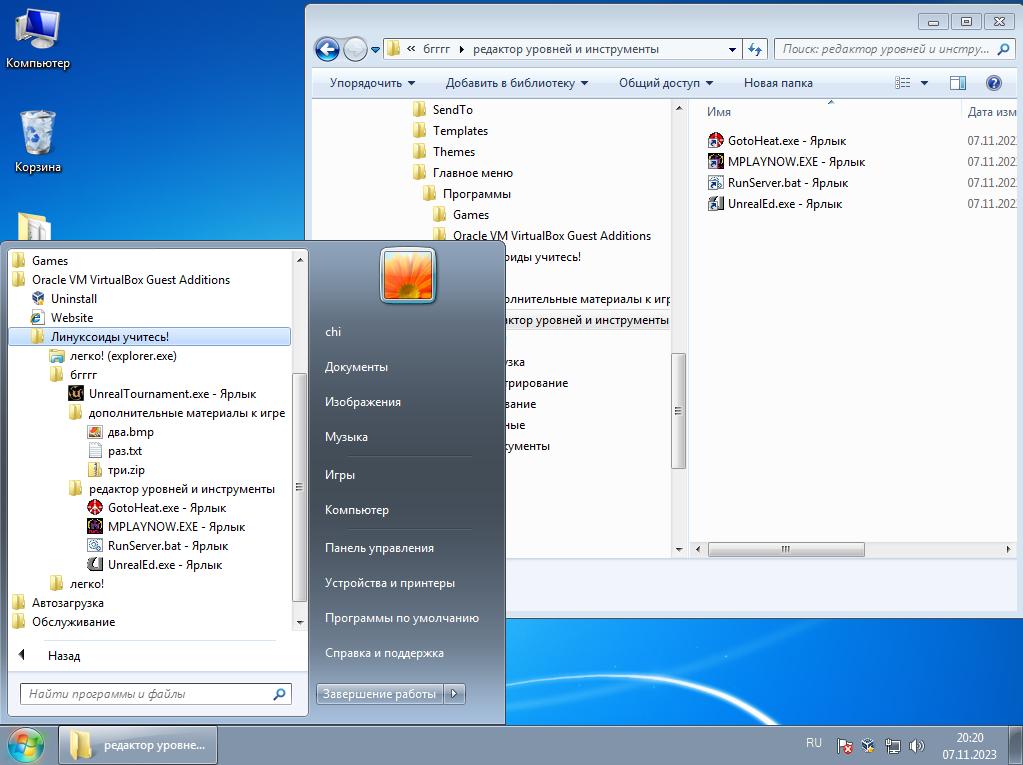Image resolution: width=1023 pixels, height=765 pixels.
Task: Run RunServer.bat shortcut in Explorer file list
Action: pyautogui.click(x=787, y=183)
